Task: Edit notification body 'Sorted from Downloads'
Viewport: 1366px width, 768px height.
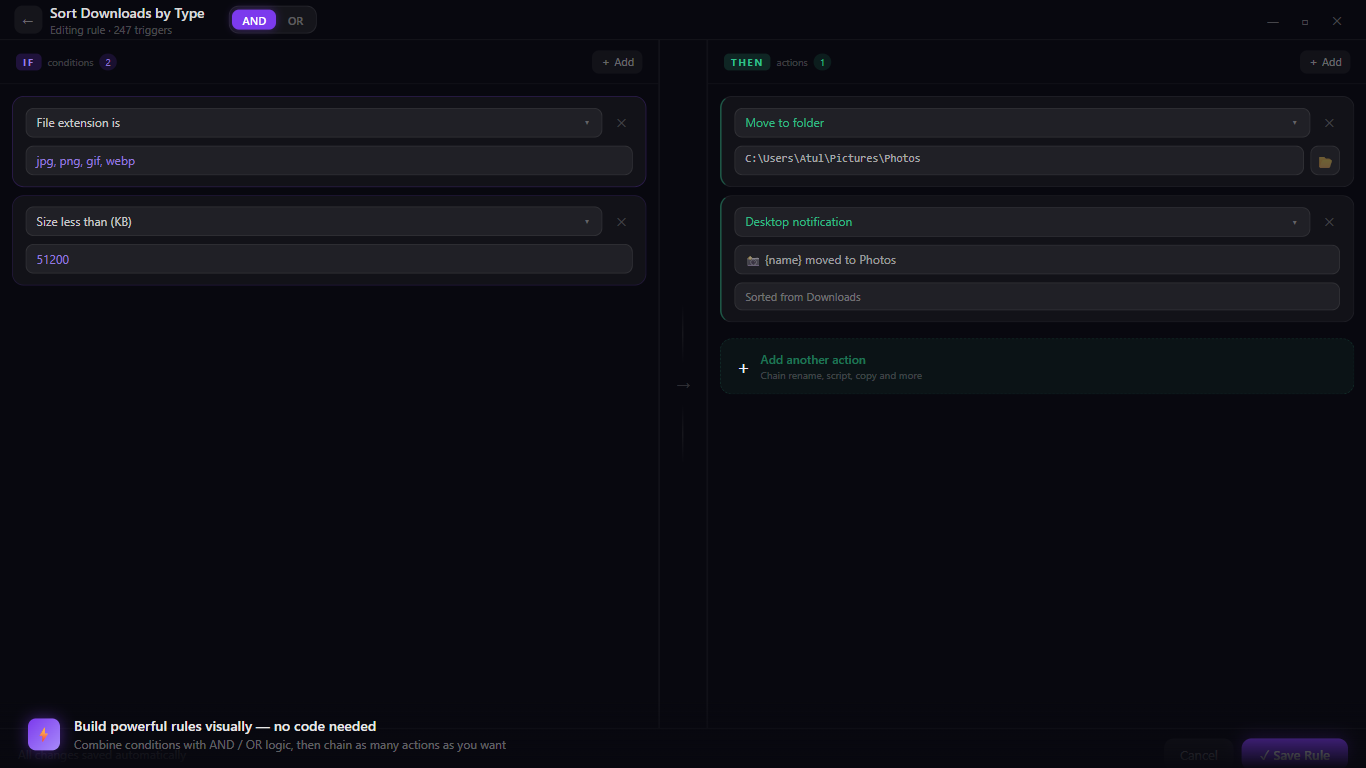Action: [x=1037, y=297]
